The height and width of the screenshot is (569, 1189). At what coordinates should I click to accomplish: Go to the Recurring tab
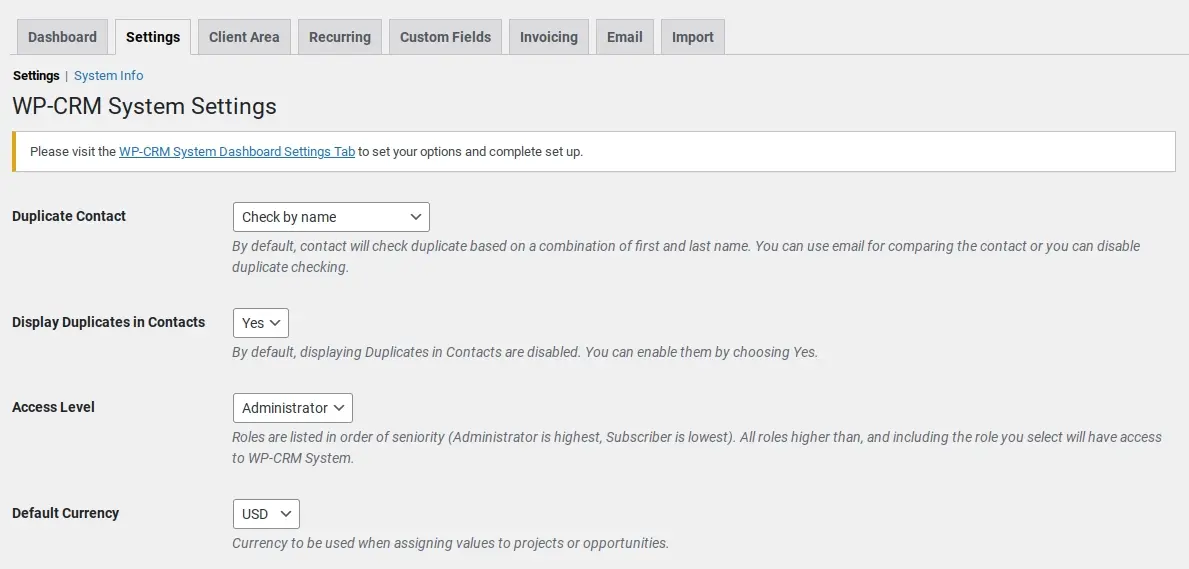340,37
